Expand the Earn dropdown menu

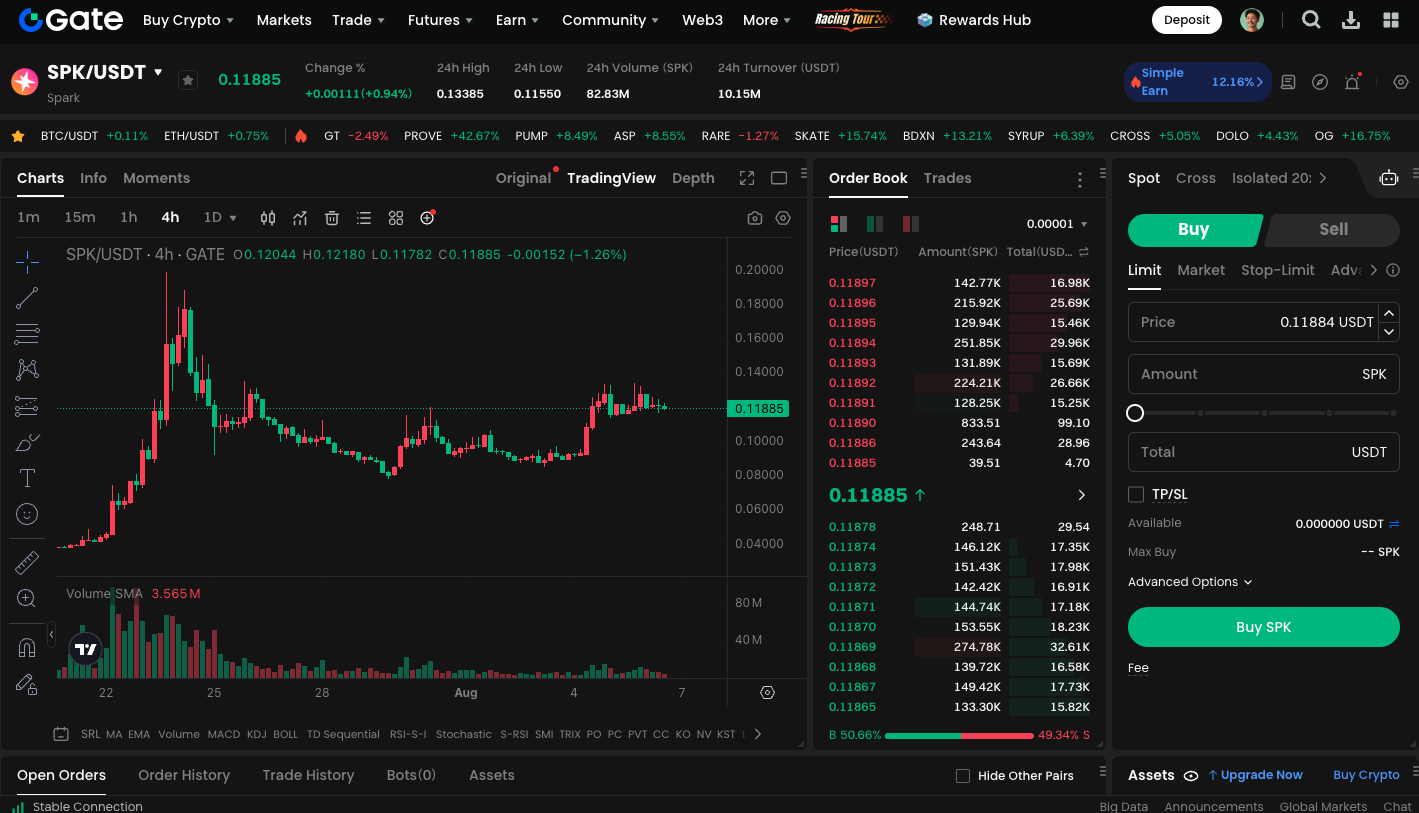point(517,20)
